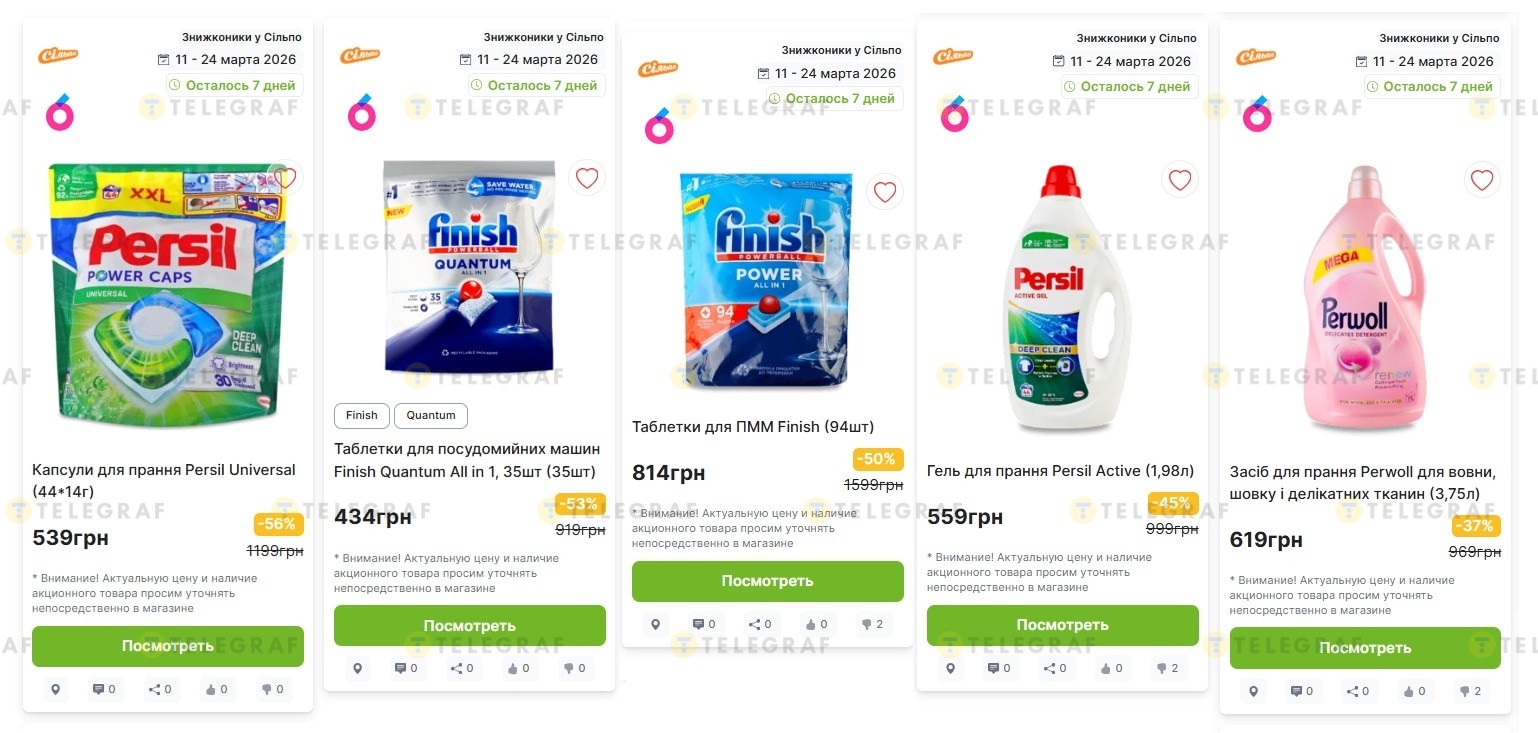Share the Finish 94шт tablets offer
The height and width of the screenshot is (733, 1538).
[x=760, y=624]
